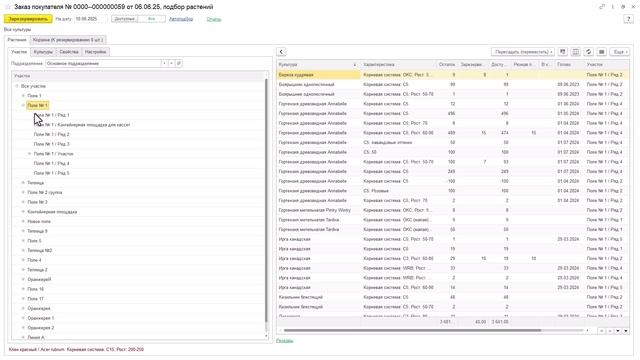Click the table icon left of the grid icon
Viewport: 640px width, 360px height.
point(563,52)
